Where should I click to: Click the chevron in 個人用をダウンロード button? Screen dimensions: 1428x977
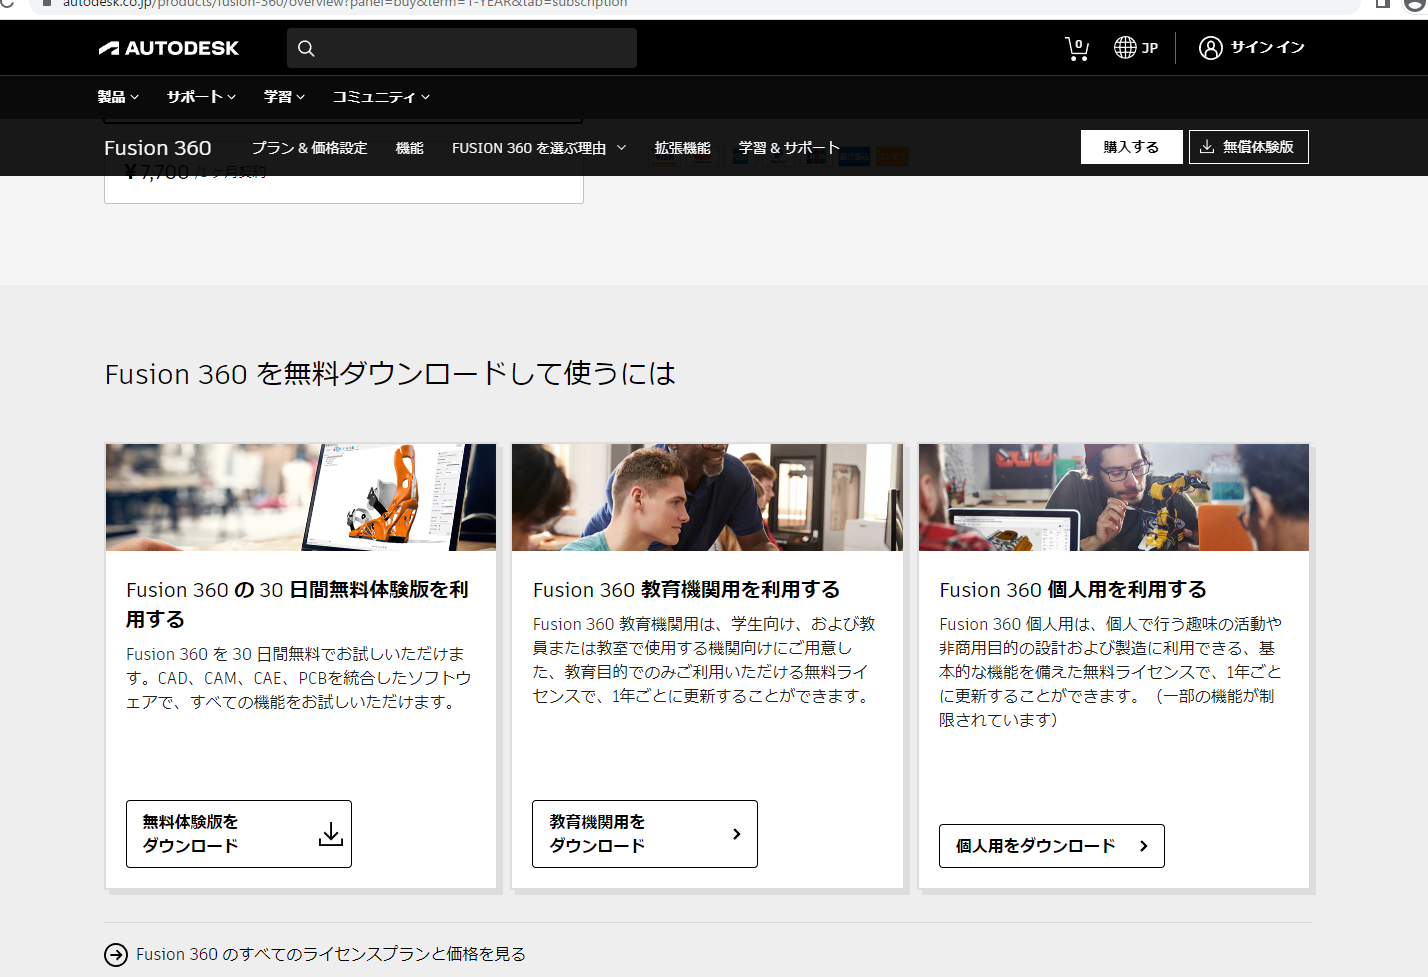pyautogui.click(x=1144, y=846)
